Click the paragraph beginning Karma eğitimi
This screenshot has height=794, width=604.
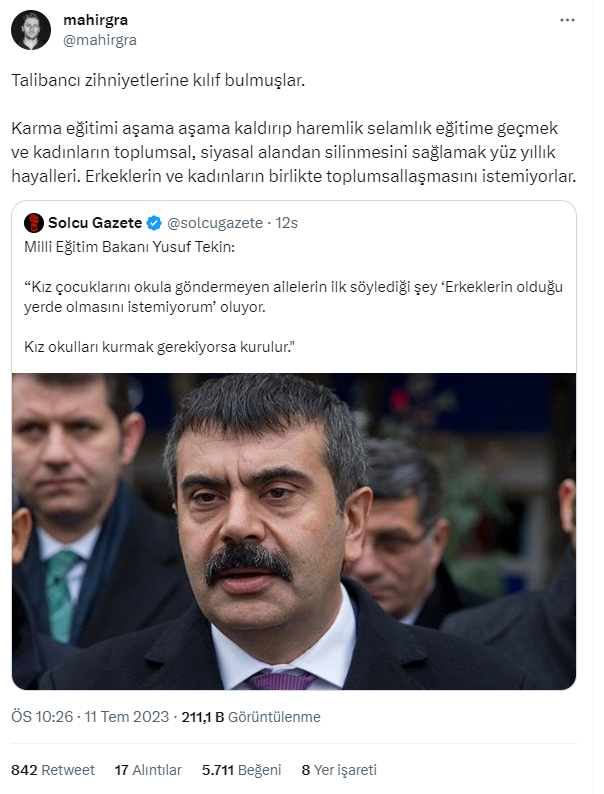click(294, 152)
